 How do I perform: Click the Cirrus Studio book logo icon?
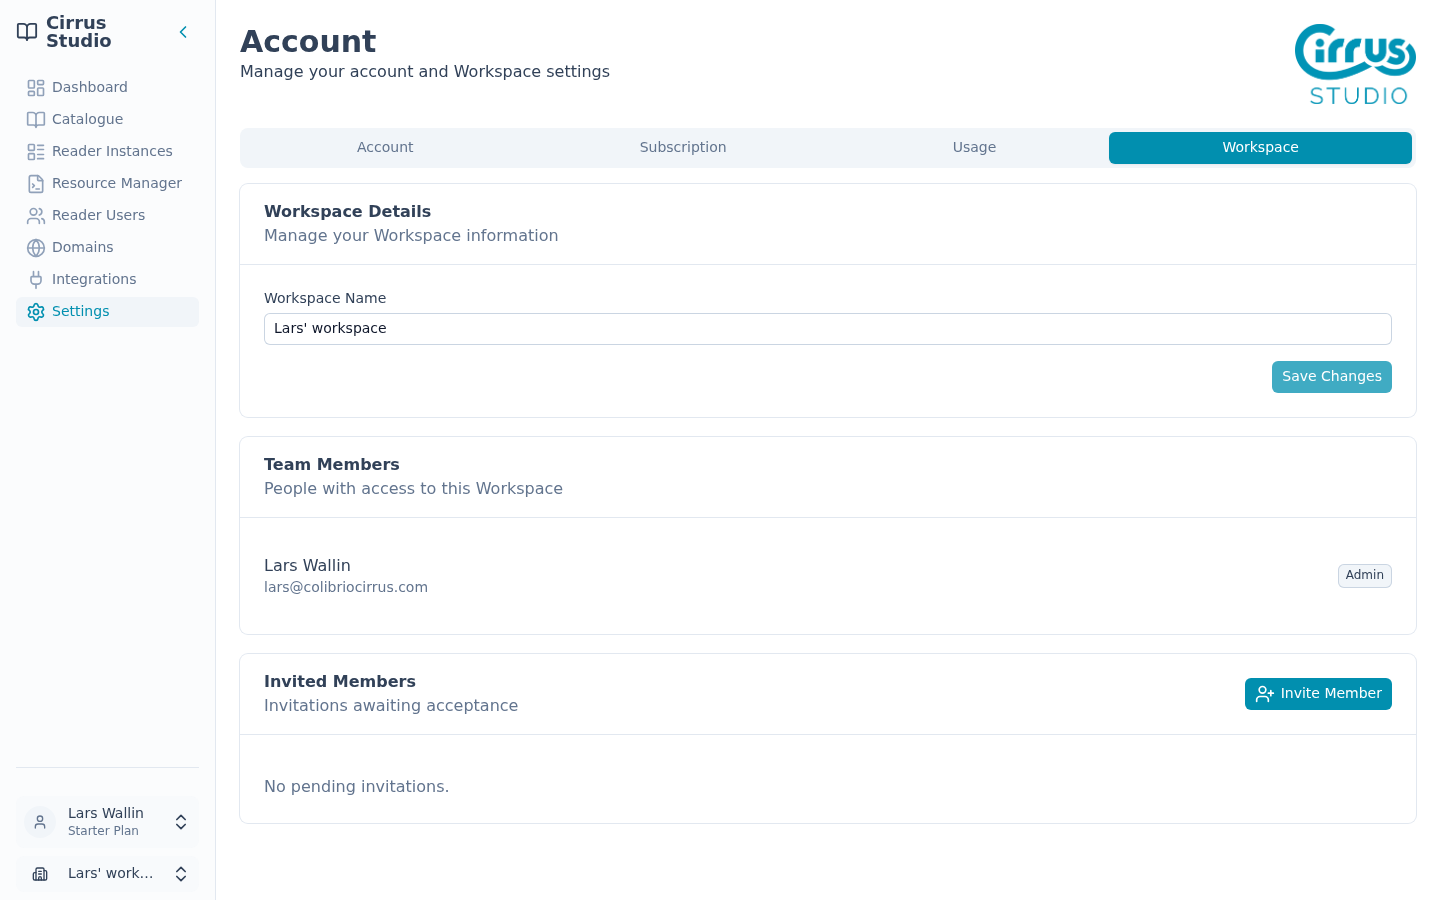[x=27, y=32]
